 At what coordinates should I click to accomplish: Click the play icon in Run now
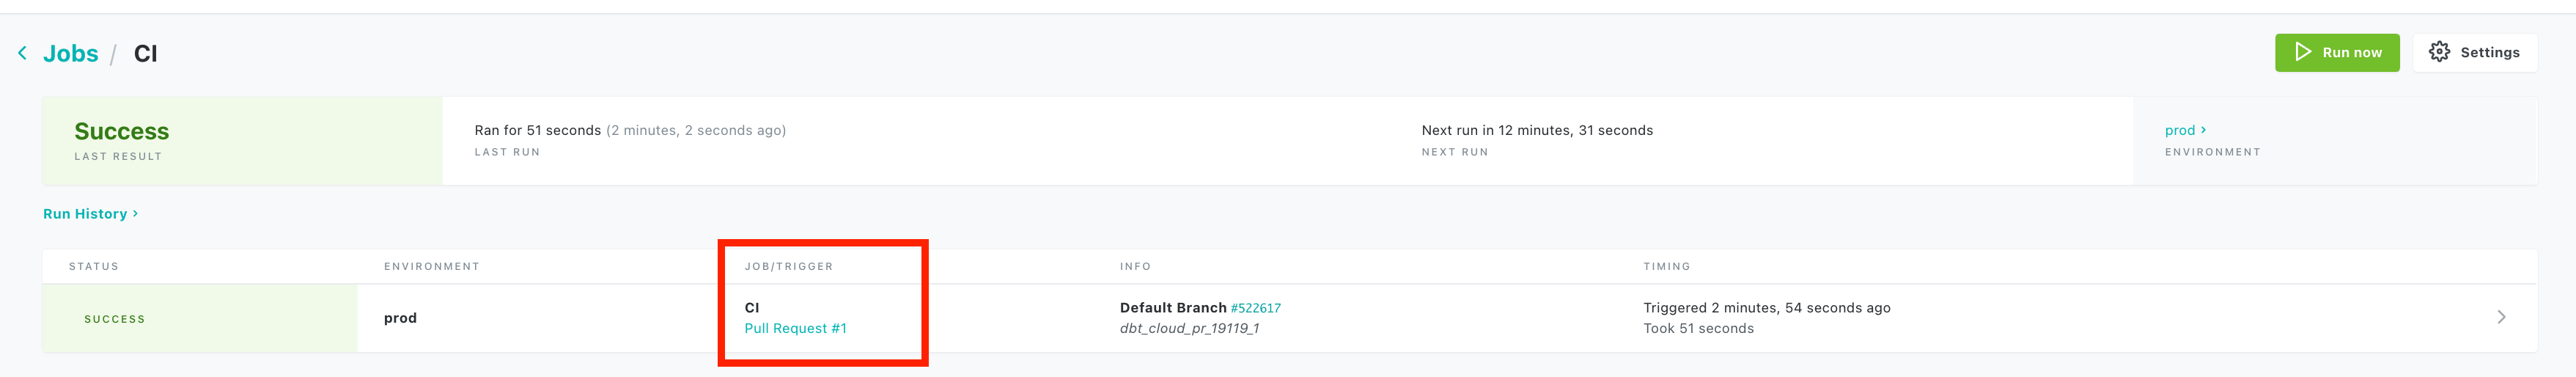(x=2302, y=52)
